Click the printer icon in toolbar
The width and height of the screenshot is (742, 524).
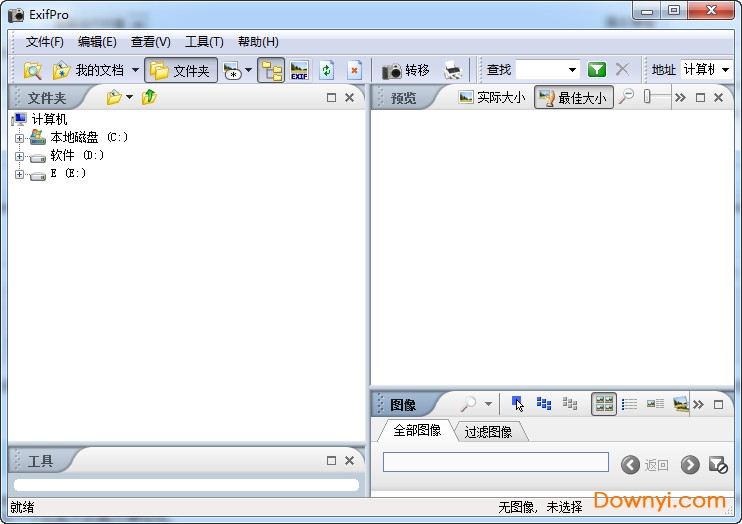453,70
